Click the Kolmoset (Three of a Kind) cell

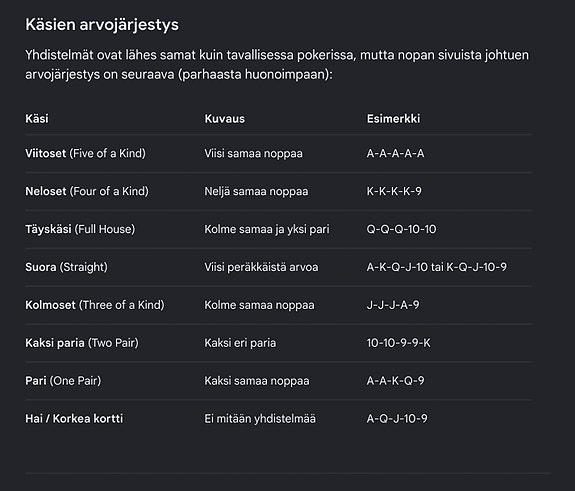pyautogui.click(x=95, y=305)
